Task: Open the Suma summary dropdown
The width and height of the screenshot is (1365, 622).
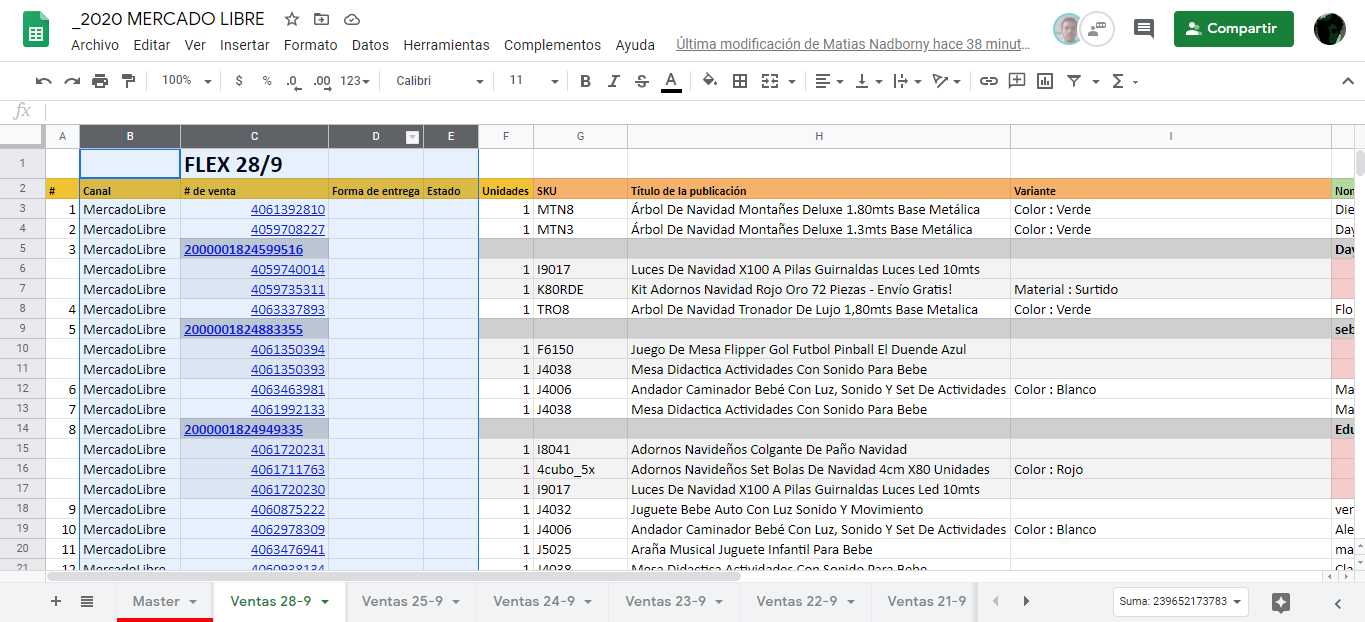Action: 1181,601
